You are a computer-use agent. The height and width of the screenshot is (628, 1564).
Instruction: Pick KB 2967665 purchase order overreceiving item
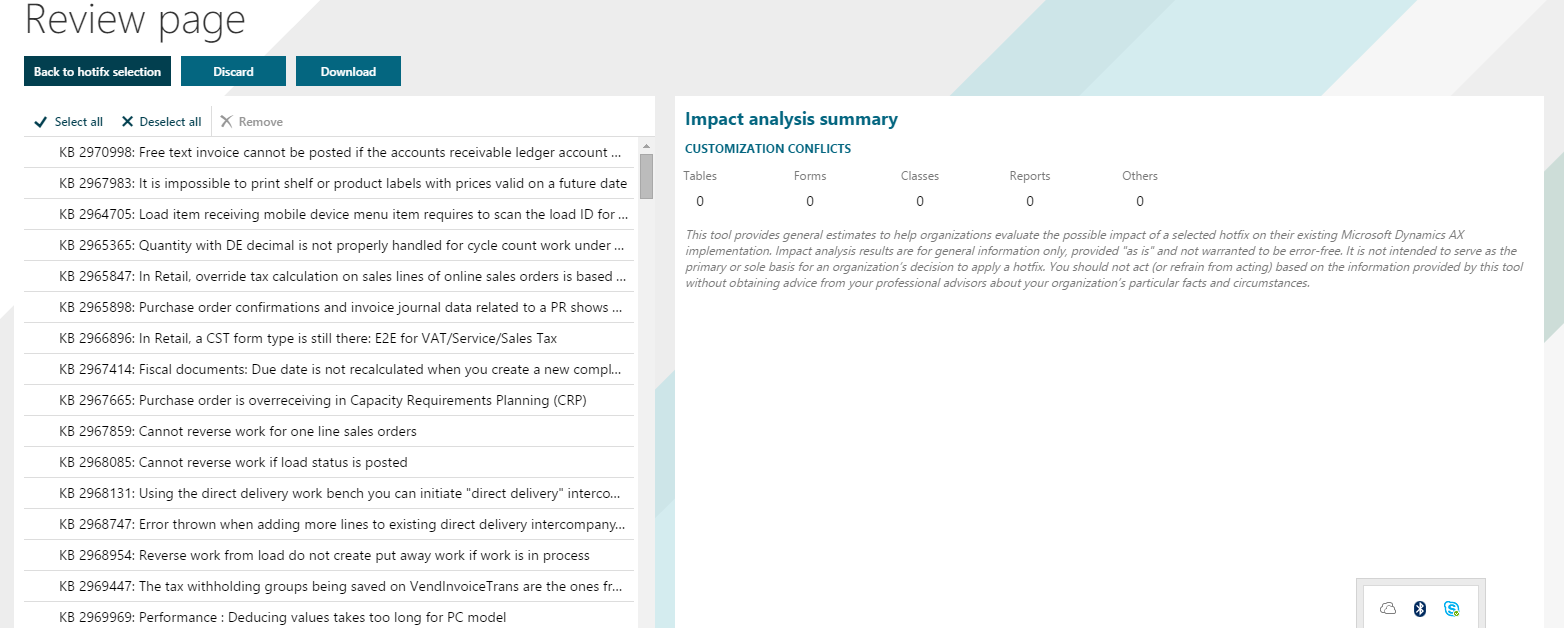(x=322, y=400)
